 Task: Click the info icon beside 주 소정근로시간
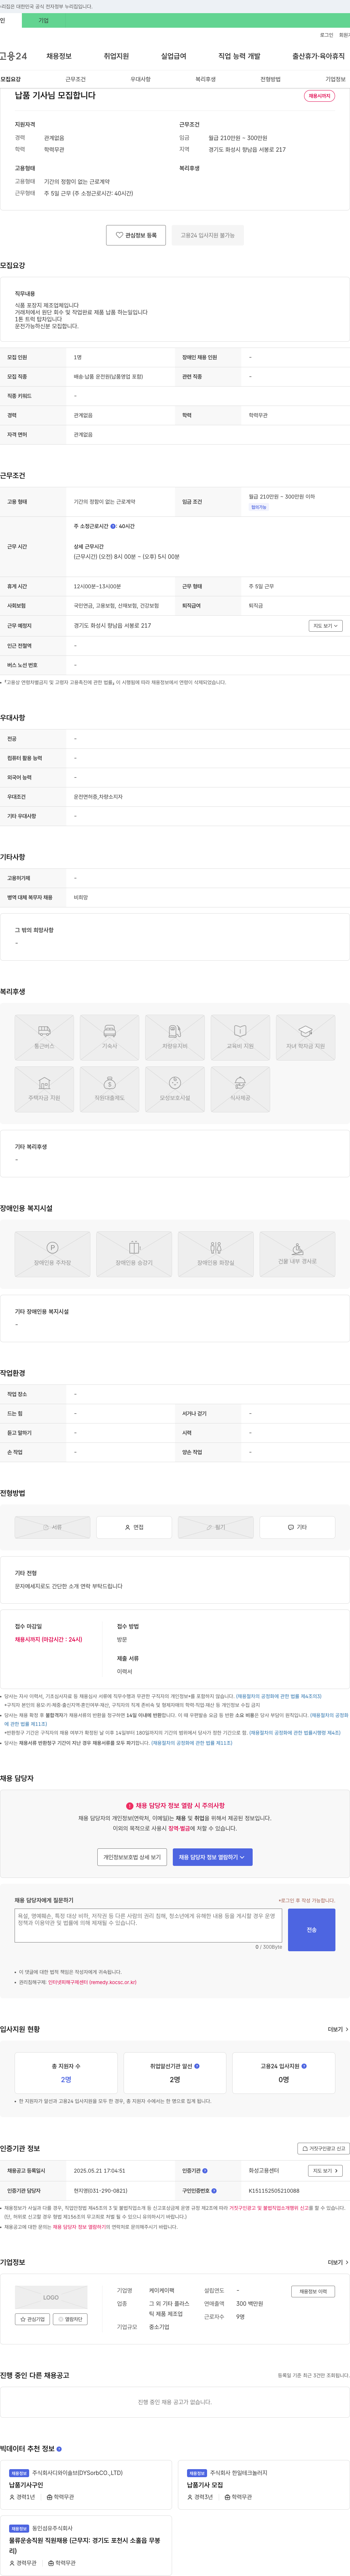point(113,526)
